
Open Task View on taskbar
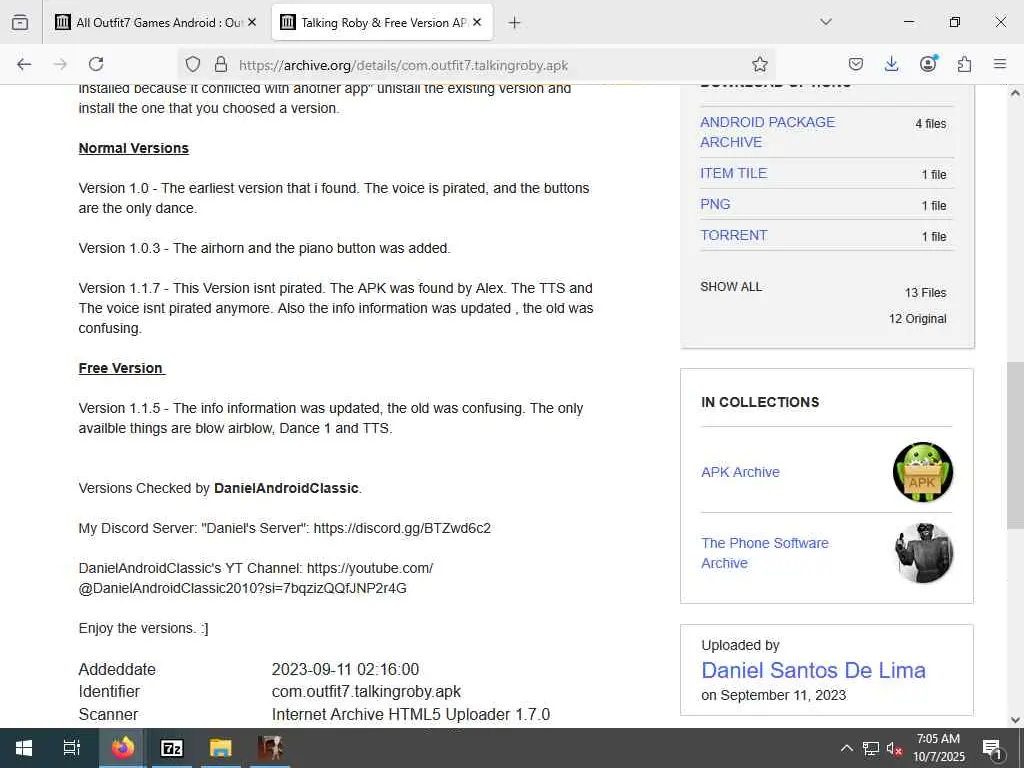click(71, 748)
